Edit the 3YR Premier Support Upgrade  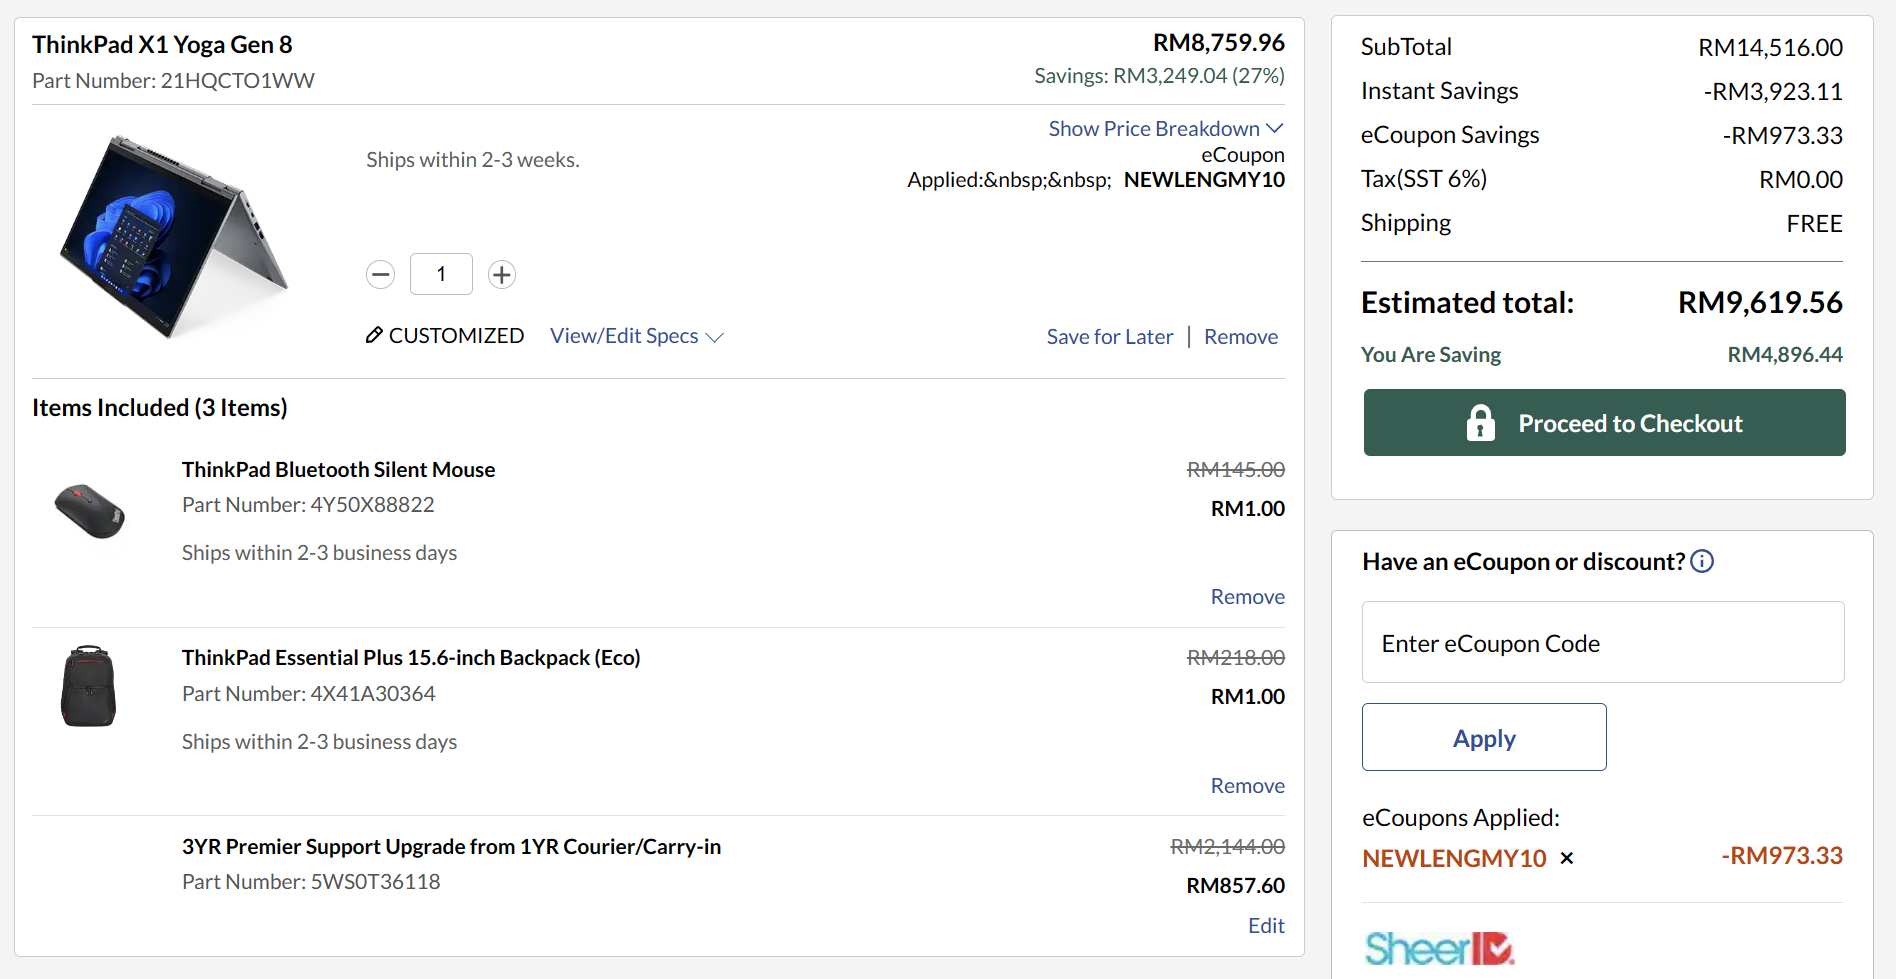(x=1266, y=926)
